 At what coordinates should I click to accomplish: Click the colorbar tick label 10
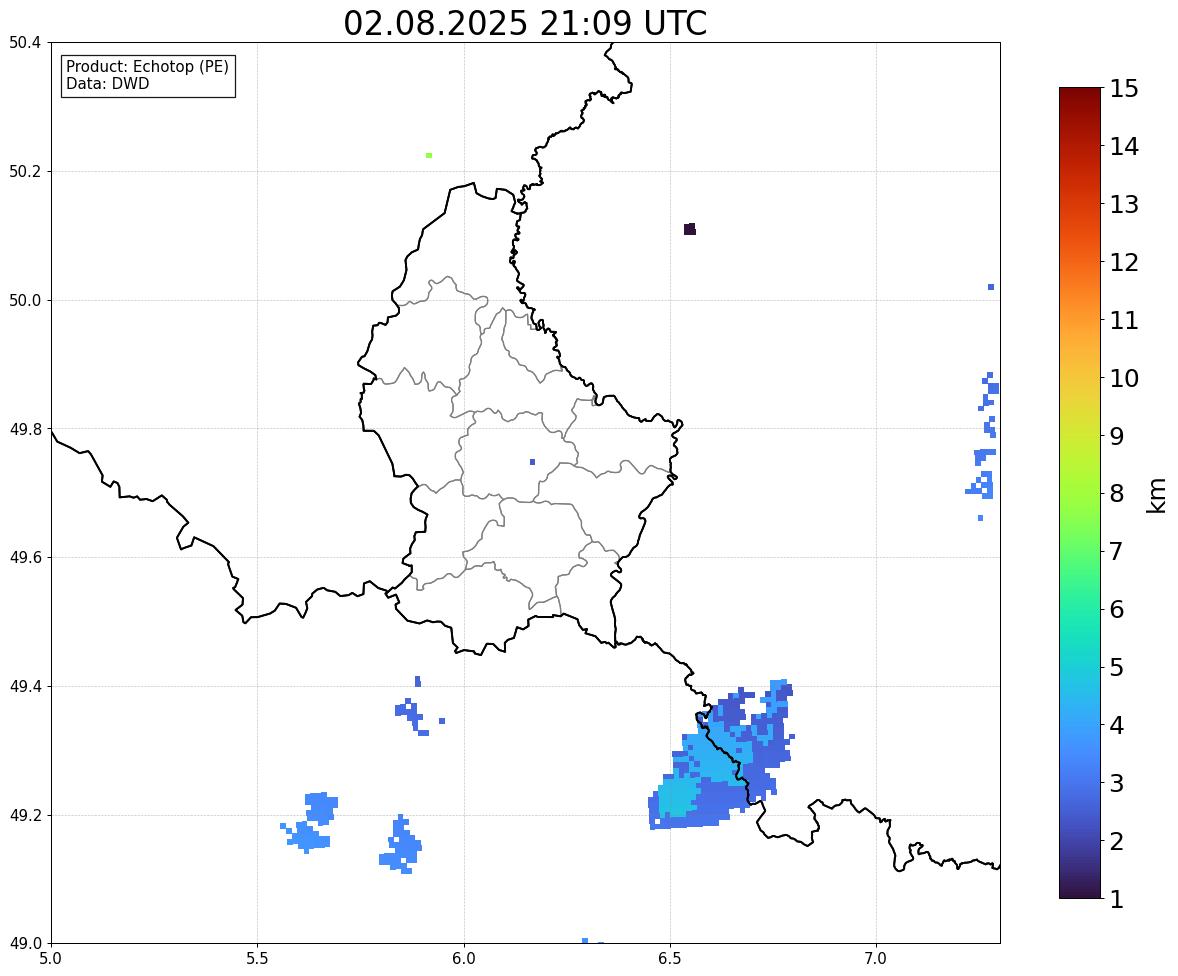(x=1124, y=378)
